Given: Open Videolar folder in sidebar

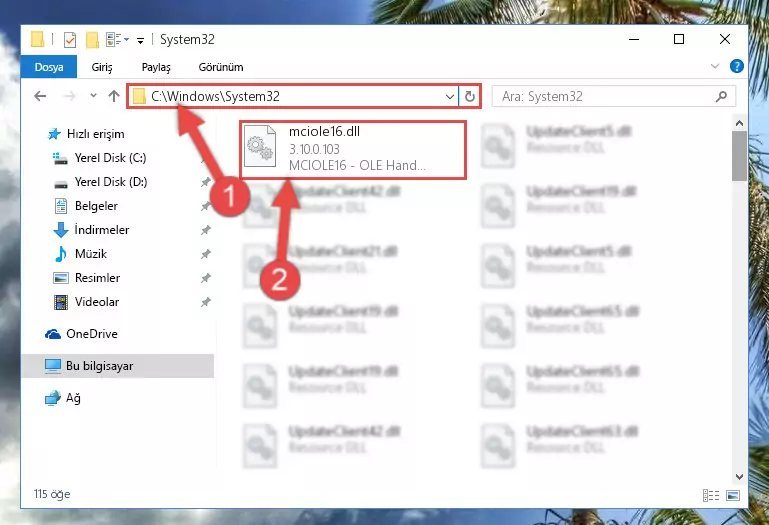Looking at the screenshot, I should click(97, 302).
